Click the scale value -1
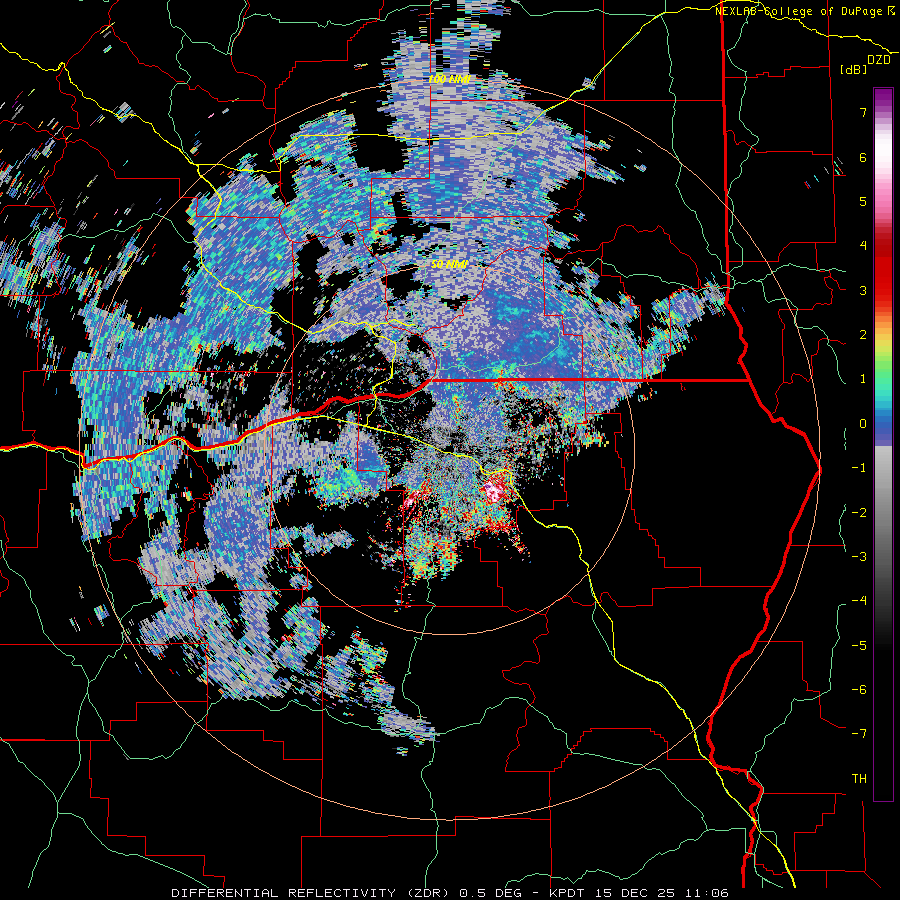The height and width of the screenshot is (900, 900). coord(859,468)
